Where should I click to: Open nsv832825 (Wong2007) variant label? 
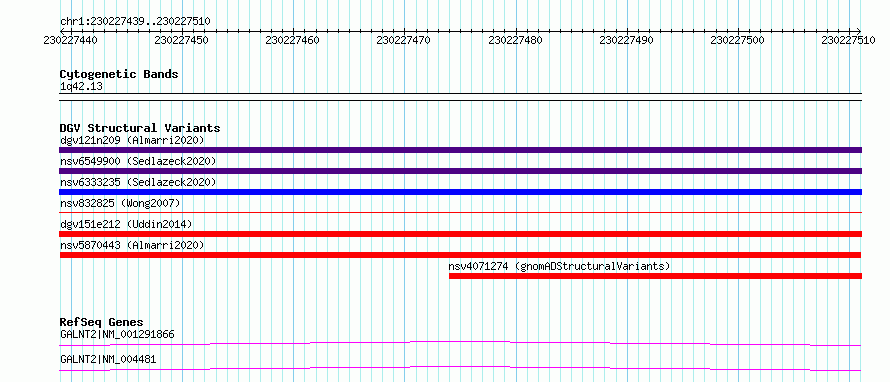120,203
